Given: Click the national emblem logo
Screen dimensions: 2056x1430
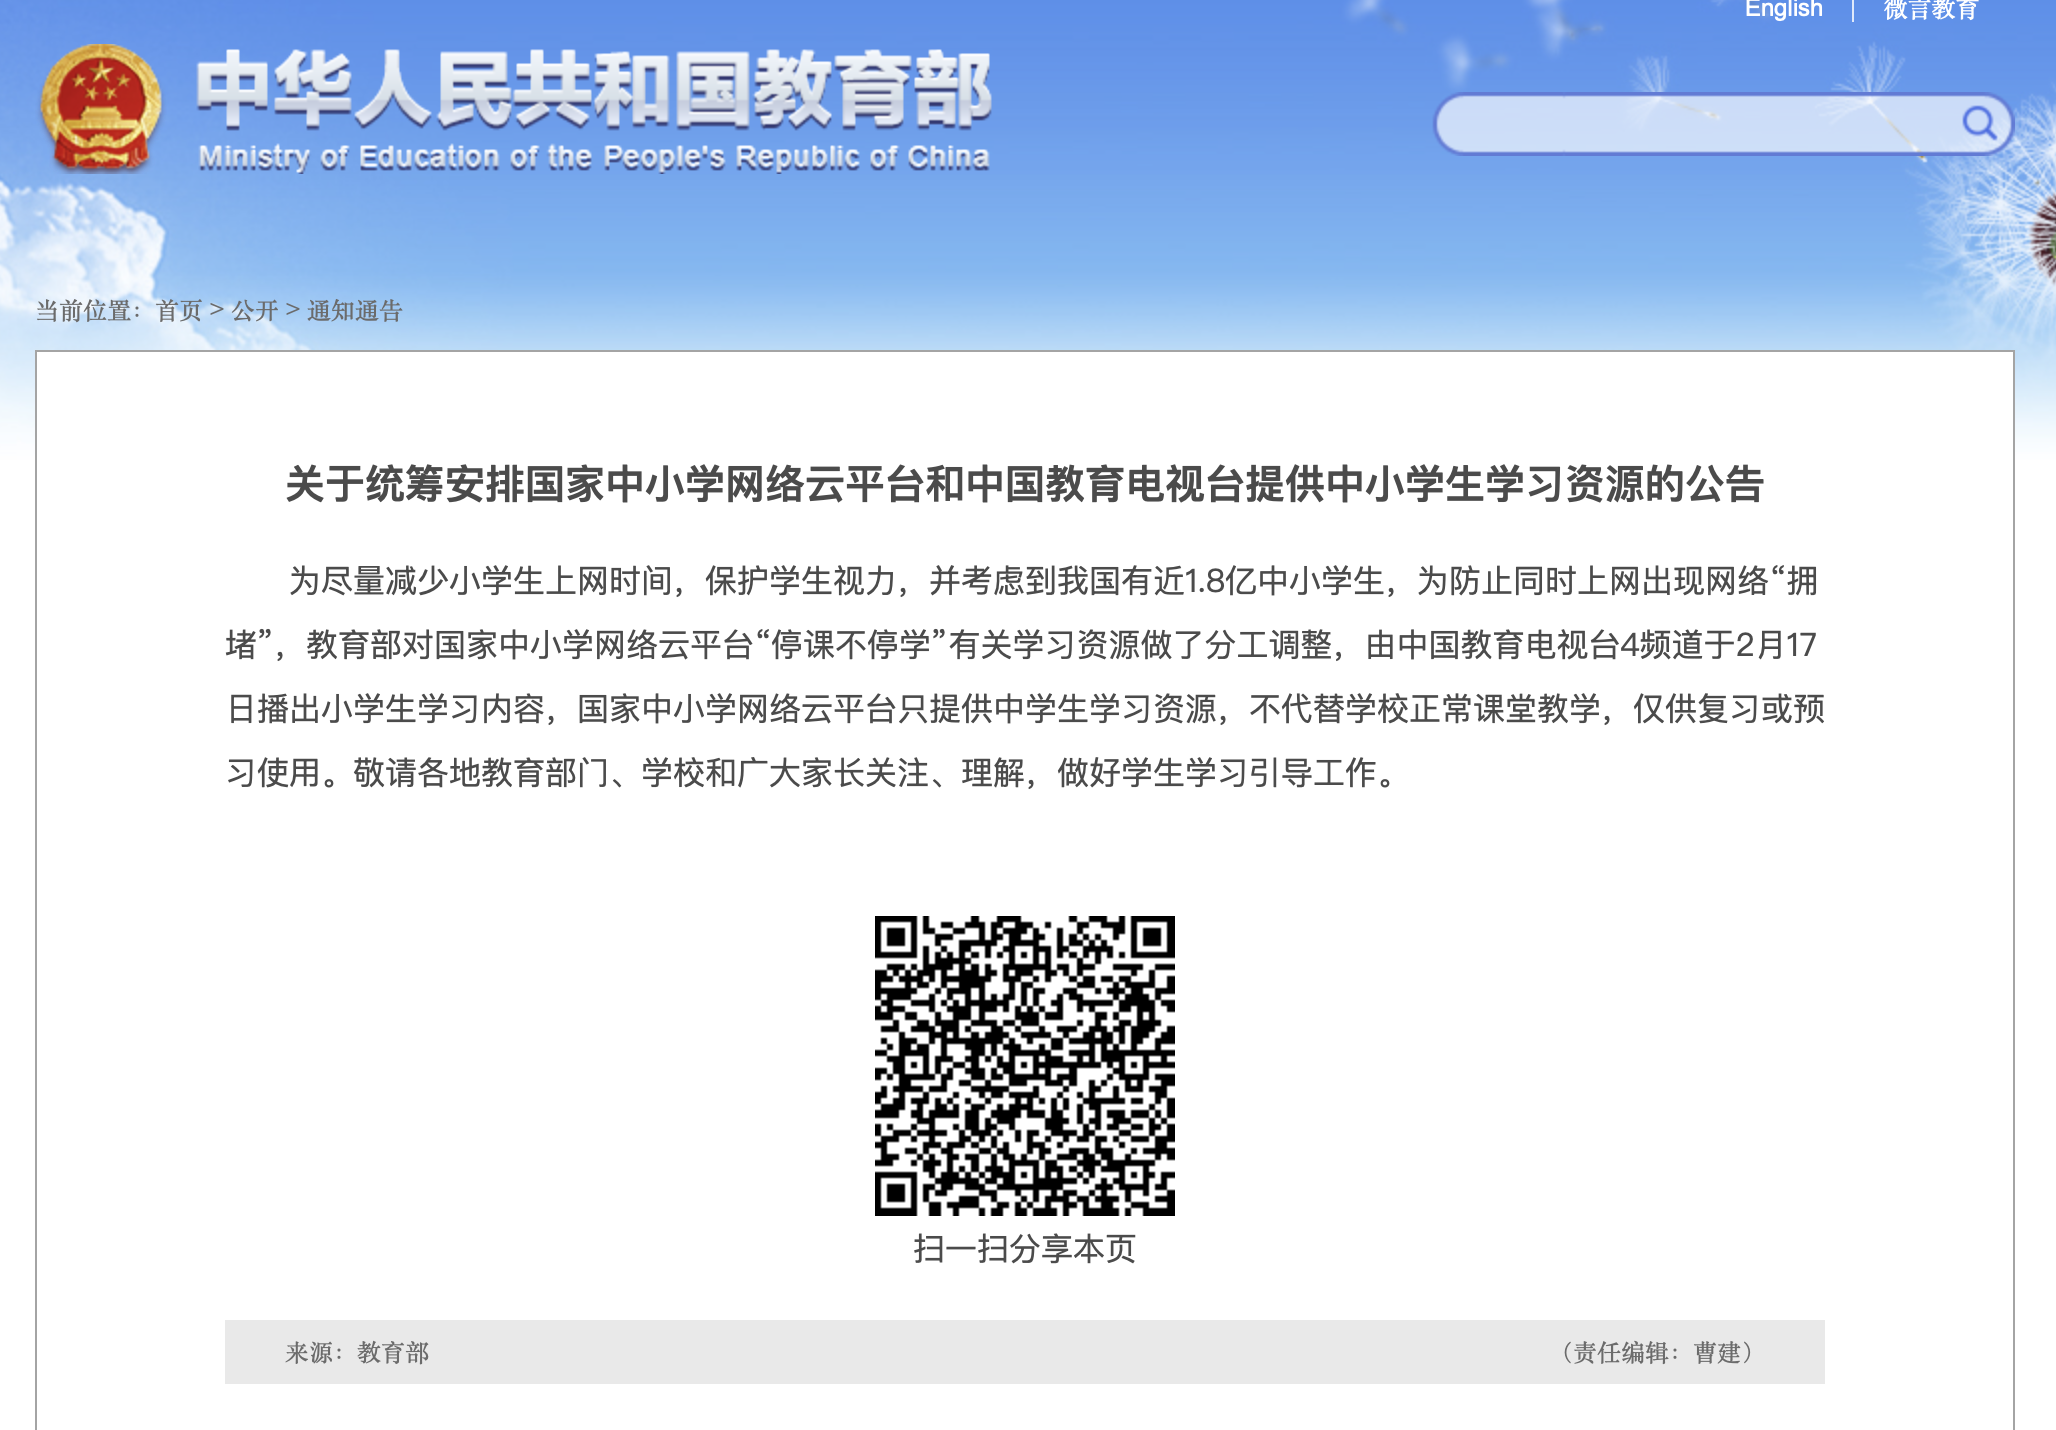Looking at the screenshot, I should tap(100, 109).
